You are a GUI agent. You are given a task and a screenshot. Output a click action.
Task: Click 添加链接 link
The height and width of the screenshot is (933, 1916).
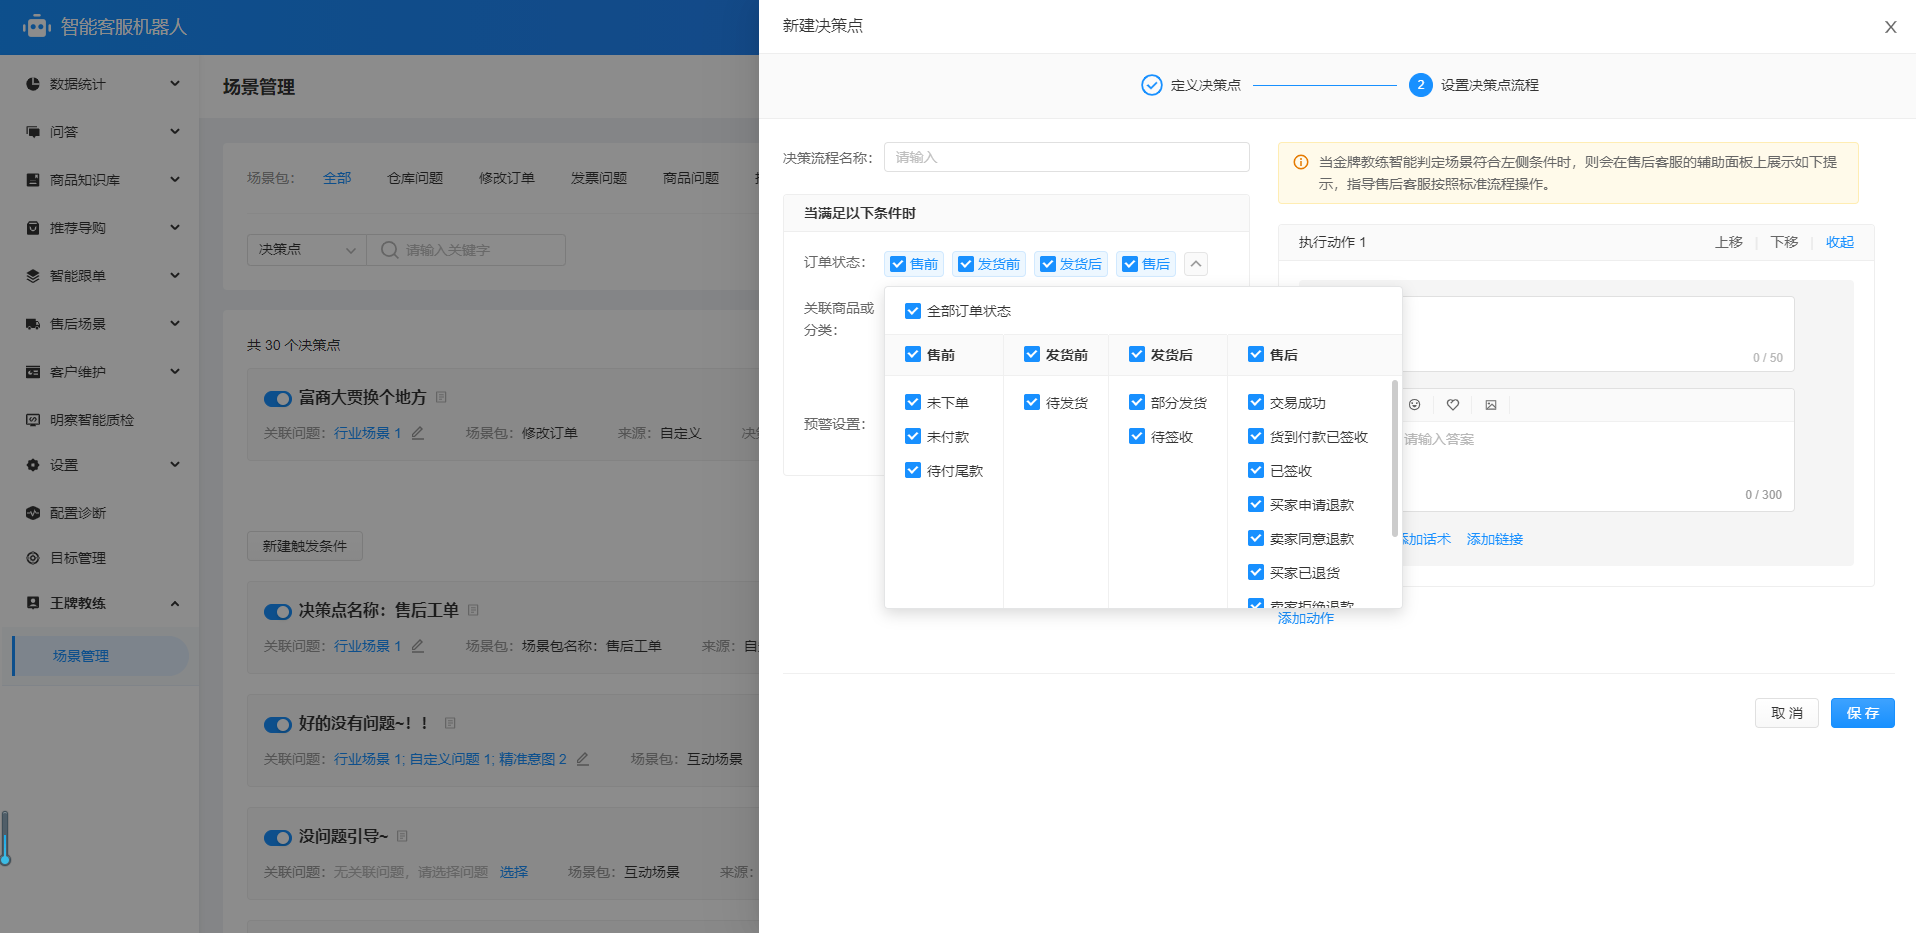click(1495, 539)
